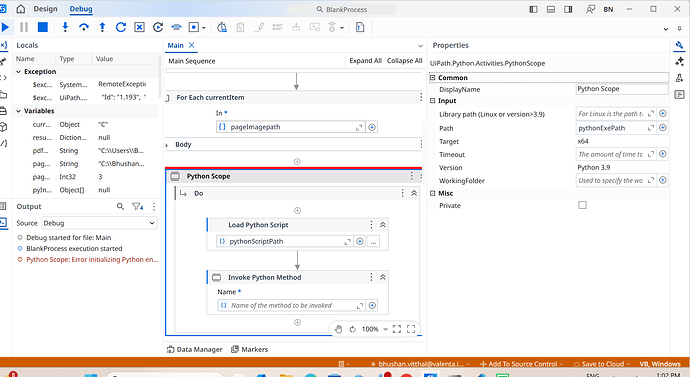Open the Remote Debugging dropdown arrow

click(x=342, y=28)
